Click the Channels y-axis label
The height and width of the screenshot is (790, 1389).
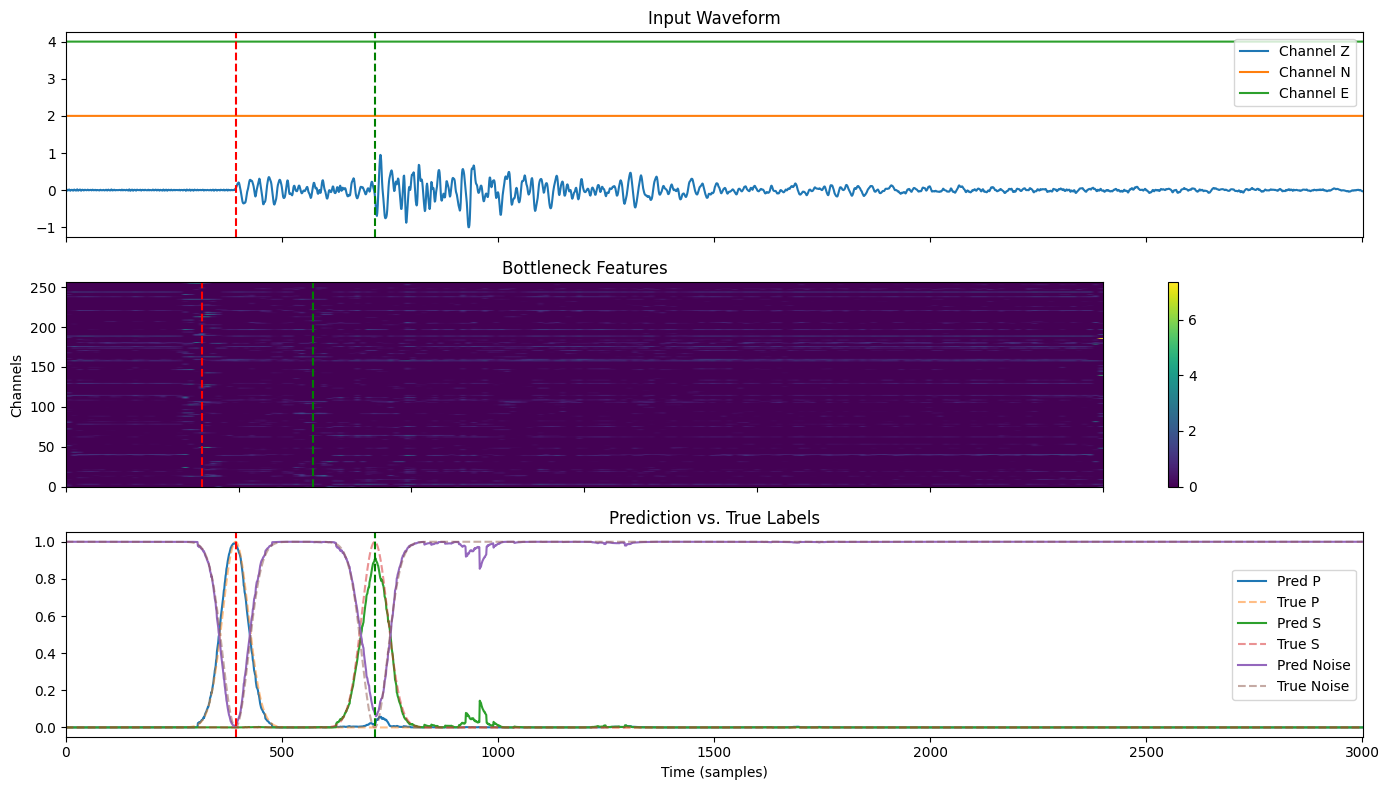tap(17, 385)
